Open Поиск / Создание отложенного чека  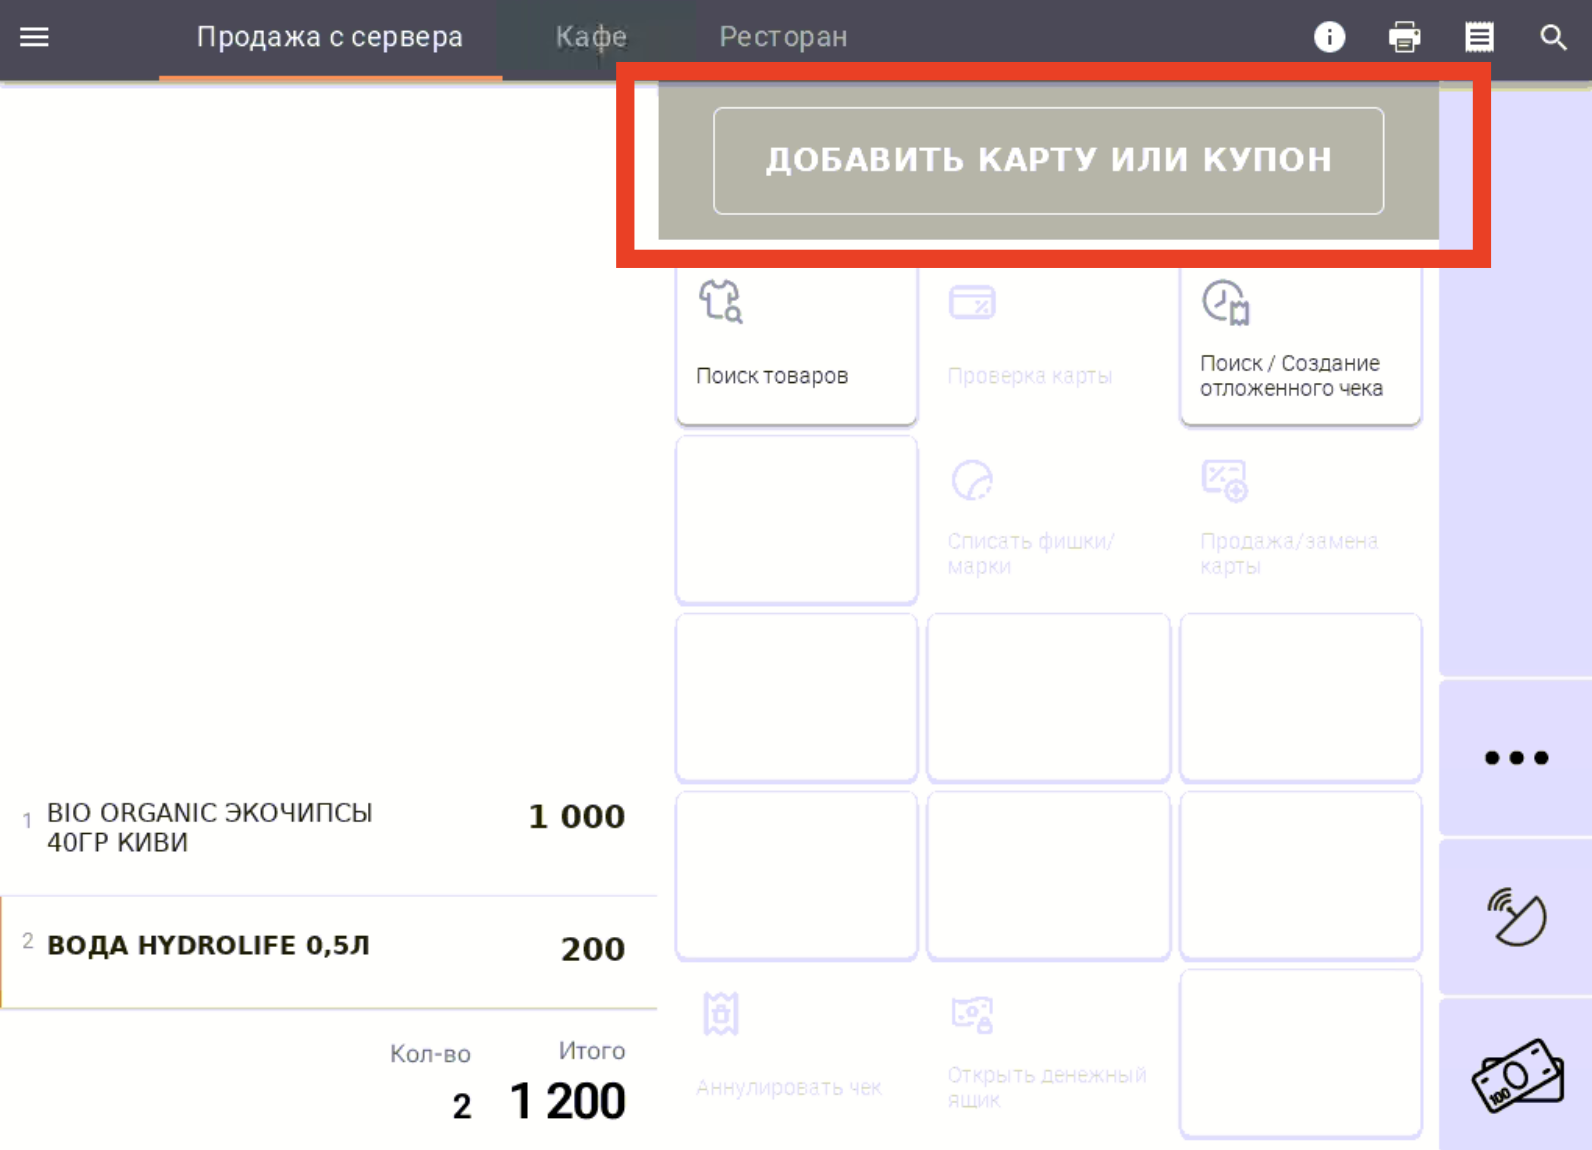[1301, 341]
